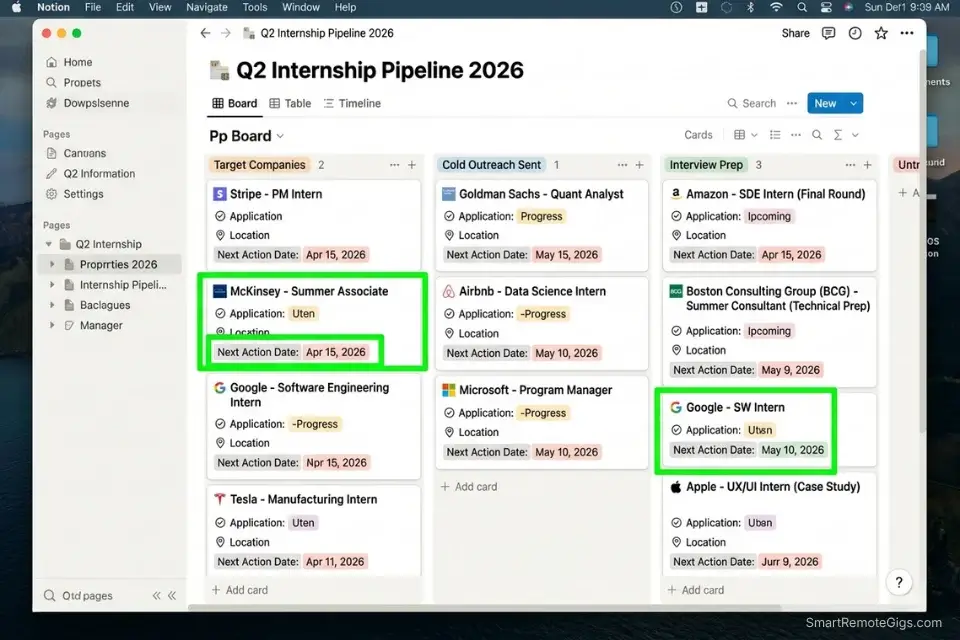Viewport: 960px width, 640px height.
Task: Open Wi-Fi status in menu bar
Action: [776, 7]
